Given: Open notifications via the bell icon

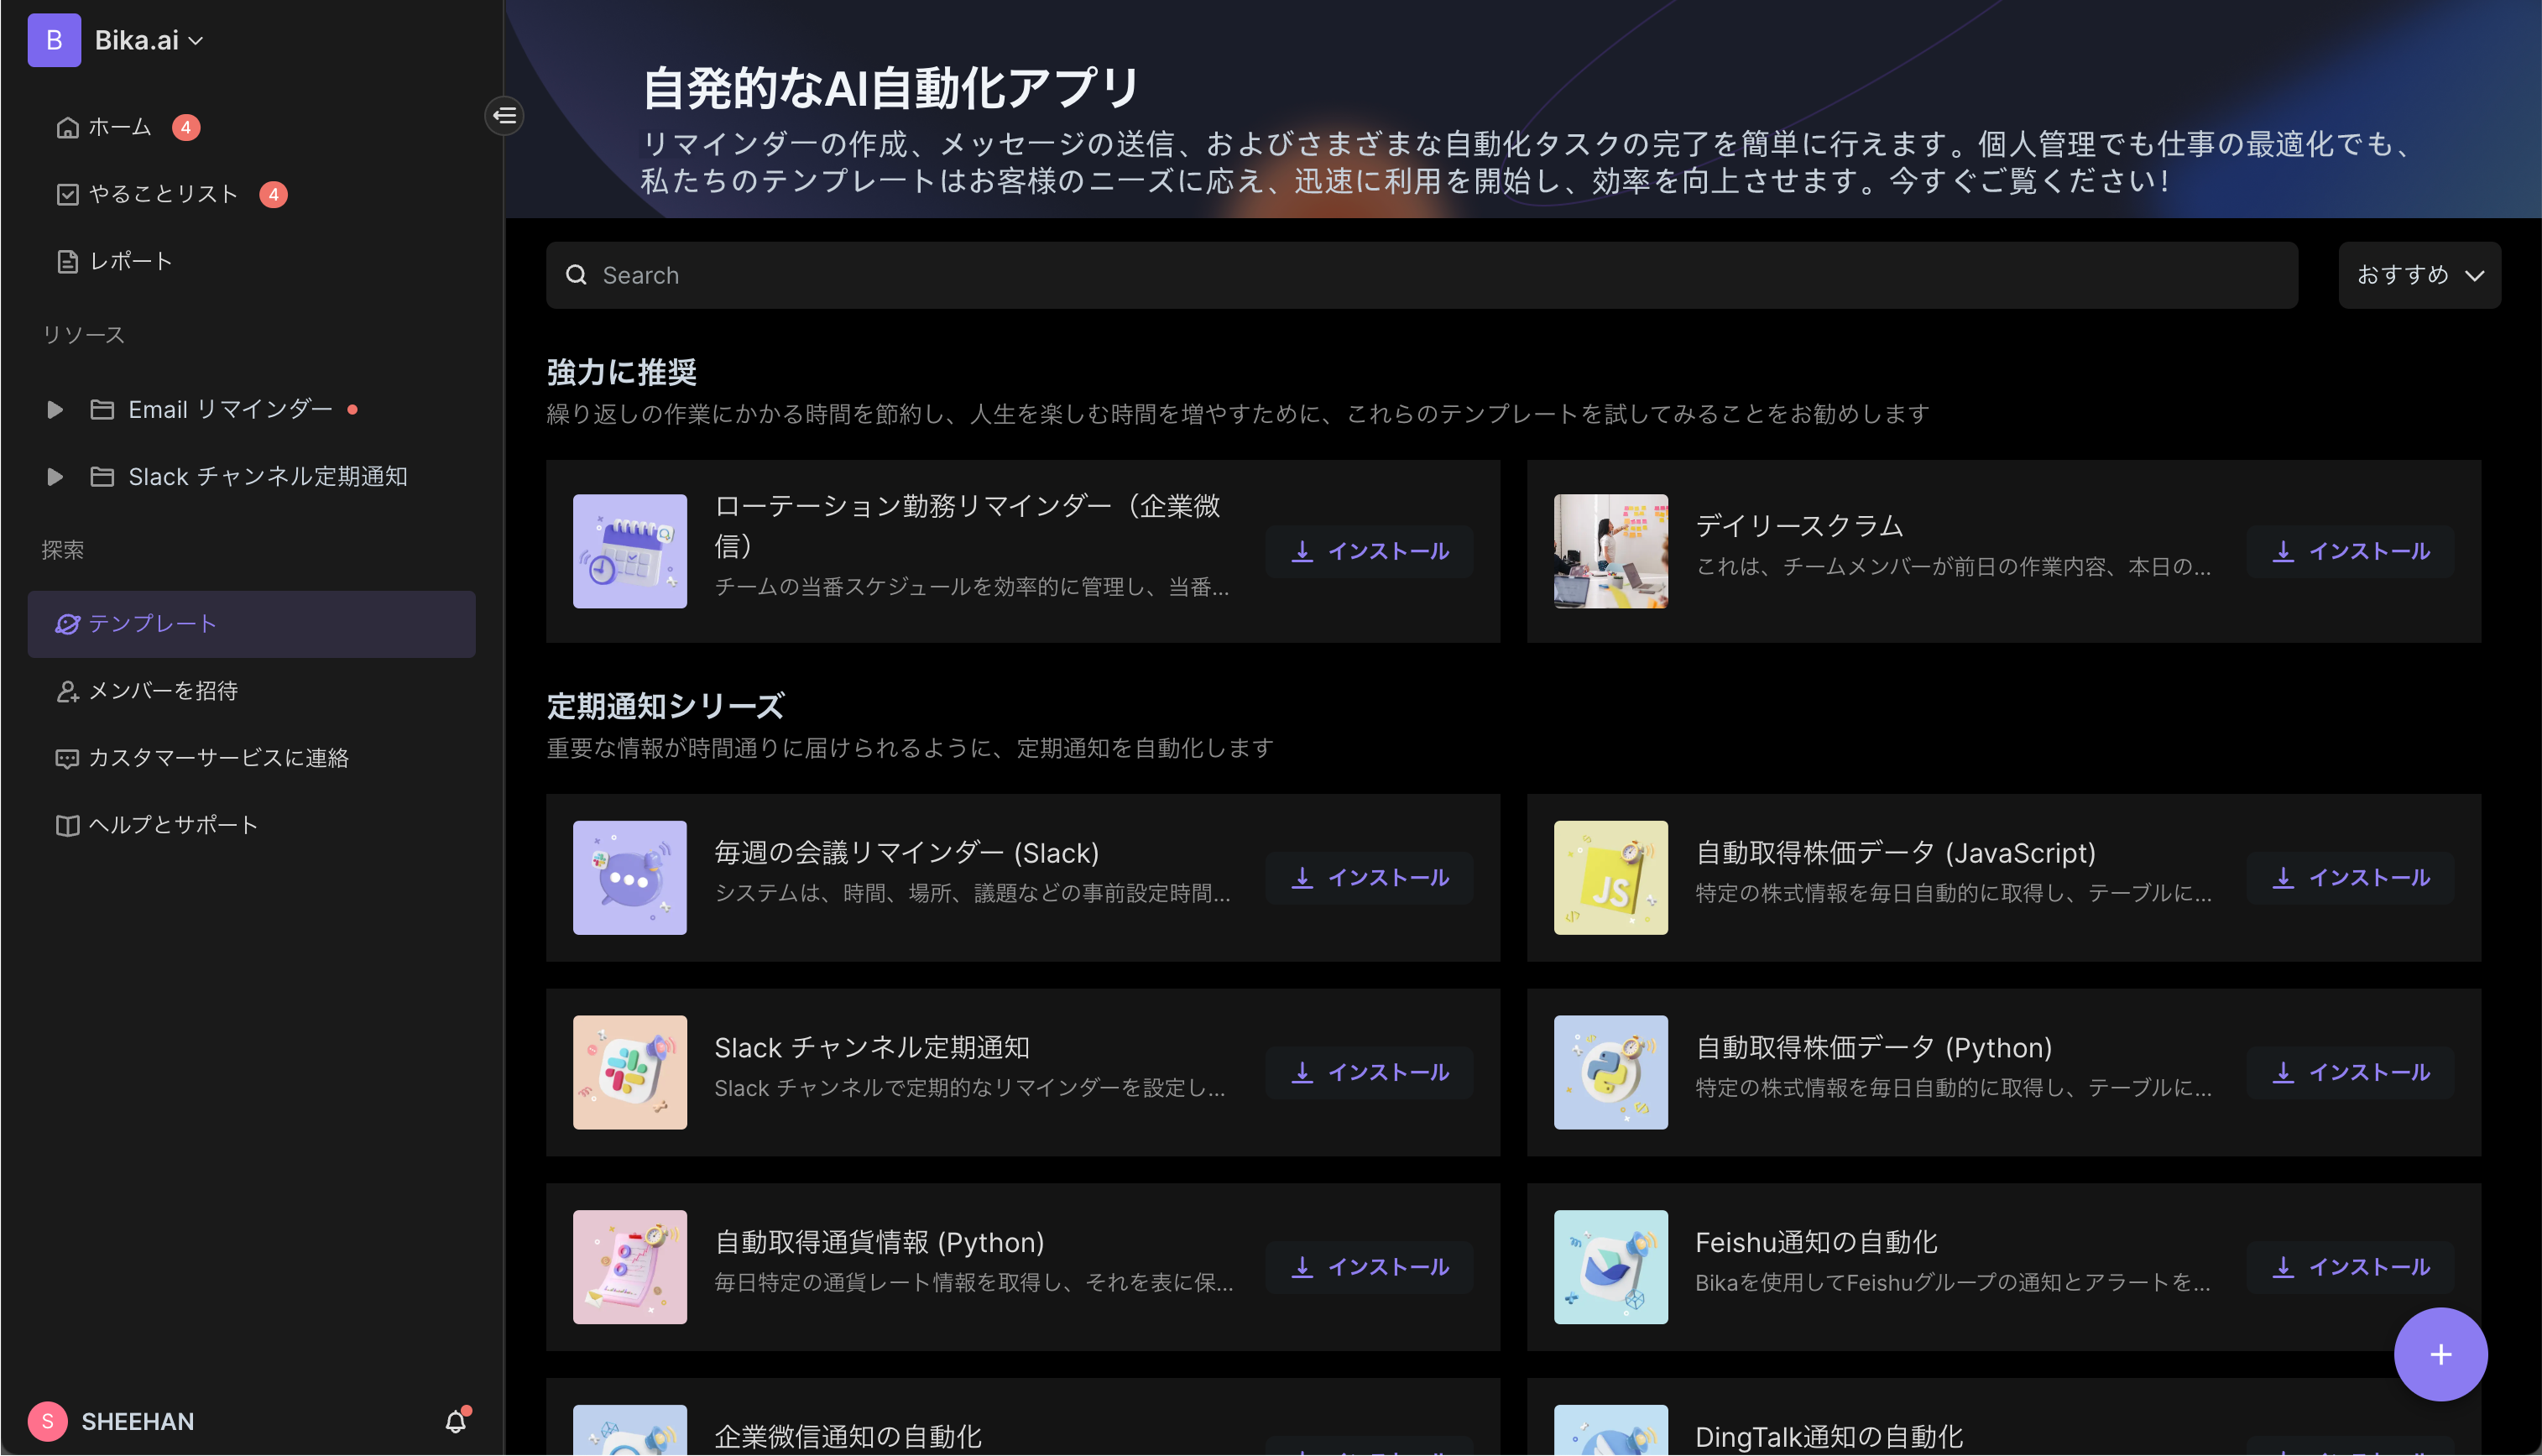Looking at the screenshot, I should pos(456,1421).
